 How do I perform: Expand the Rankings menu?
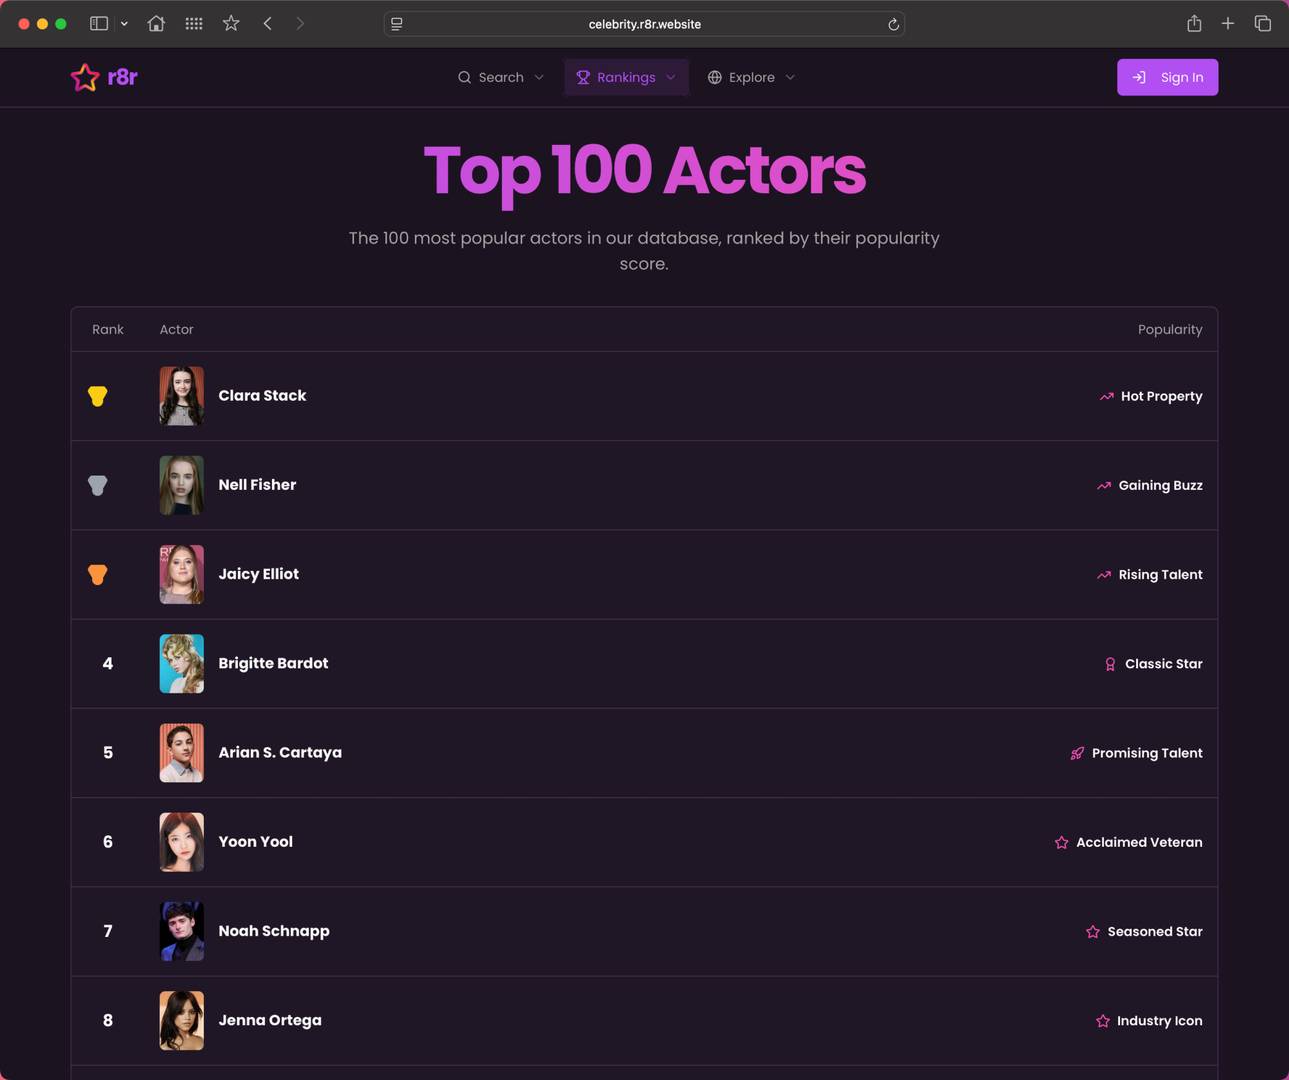pos(626,77)
